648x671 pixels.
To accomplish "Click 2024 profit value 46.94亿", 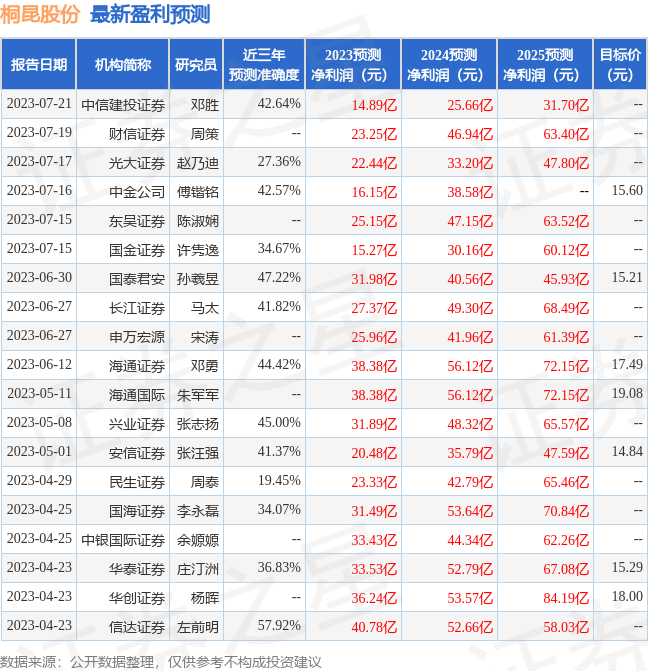I will [x=470, y=134].
